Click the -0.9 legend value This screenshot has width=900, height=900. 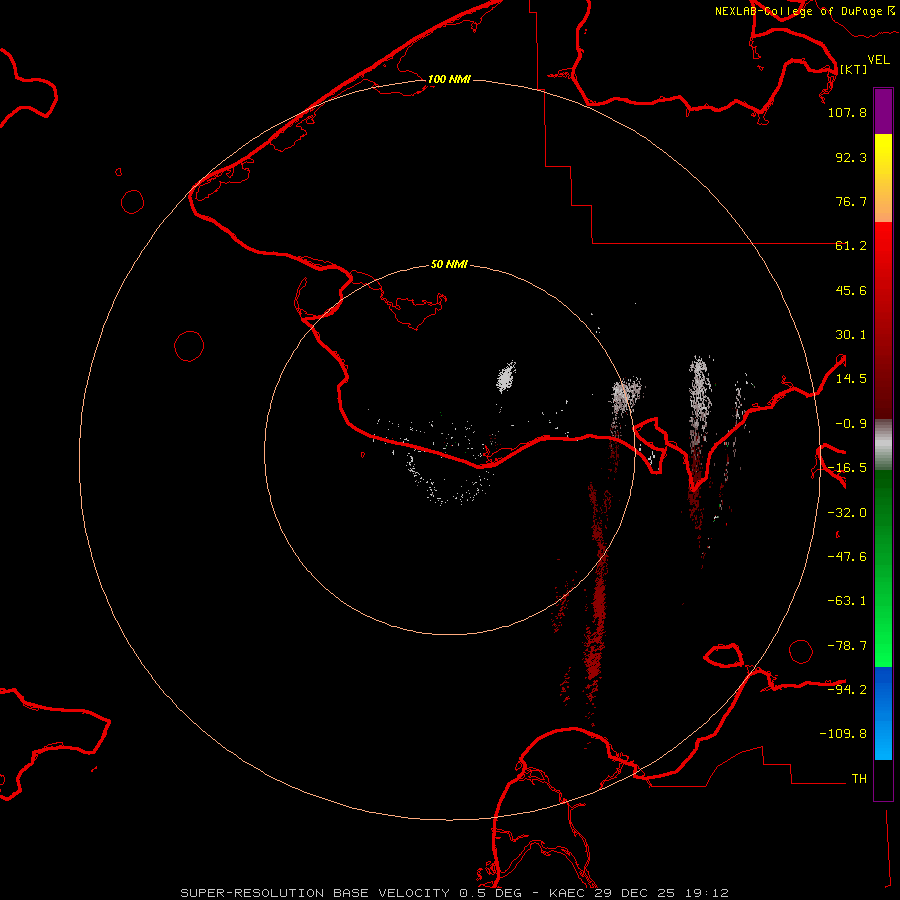[x=851, y=424]
